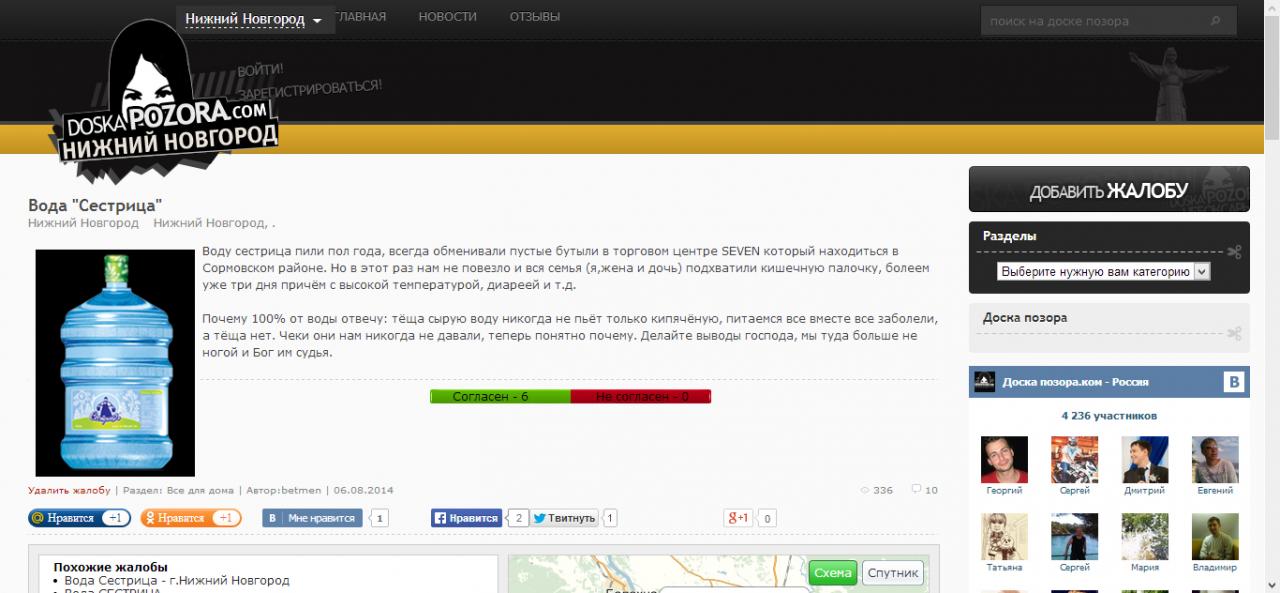
Task: Click the ЗАРЕГИСТРИРОВАТЬСЯ! registration link
Action: (311, 89)
